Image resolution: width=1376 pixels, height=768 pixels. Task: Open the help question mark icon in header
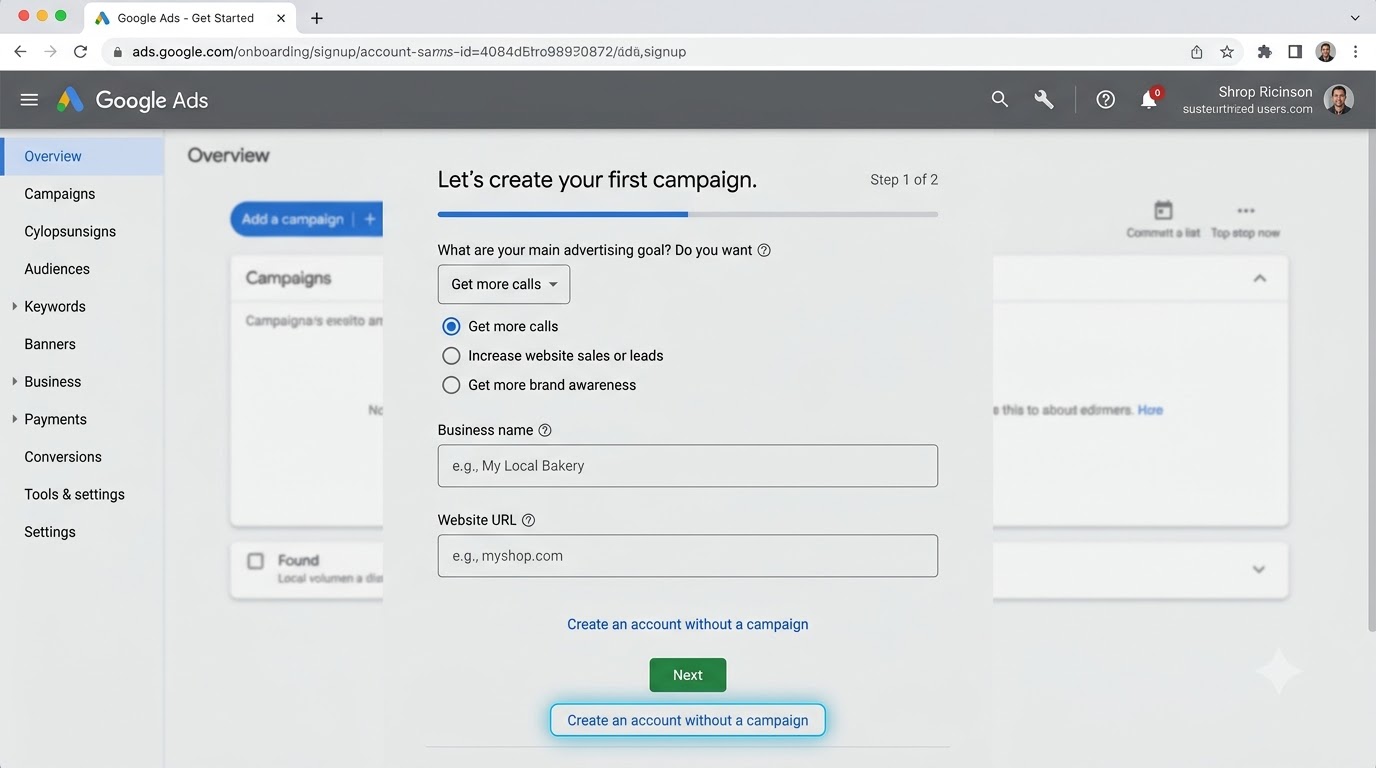coord(1105,99)
